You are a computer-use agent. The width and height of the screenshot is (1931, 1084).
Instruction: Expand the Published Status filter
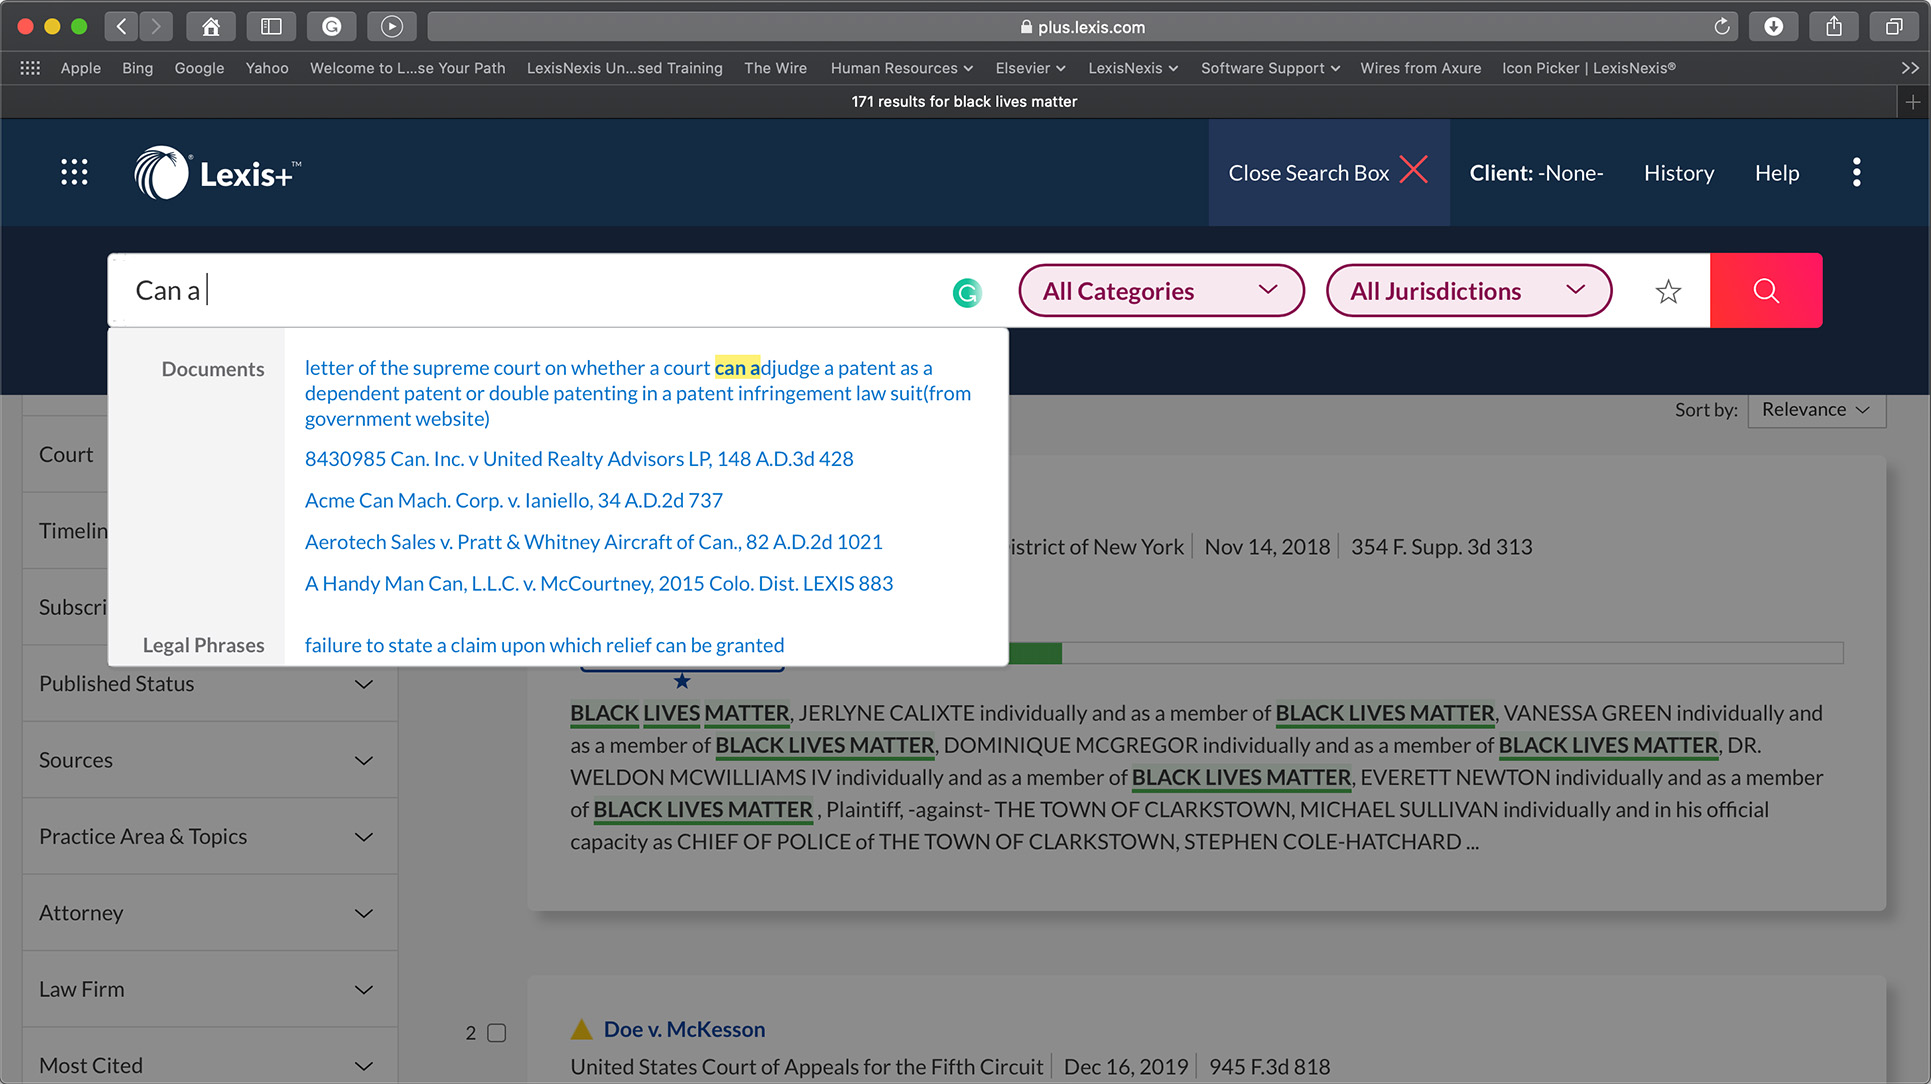[209, 684]
